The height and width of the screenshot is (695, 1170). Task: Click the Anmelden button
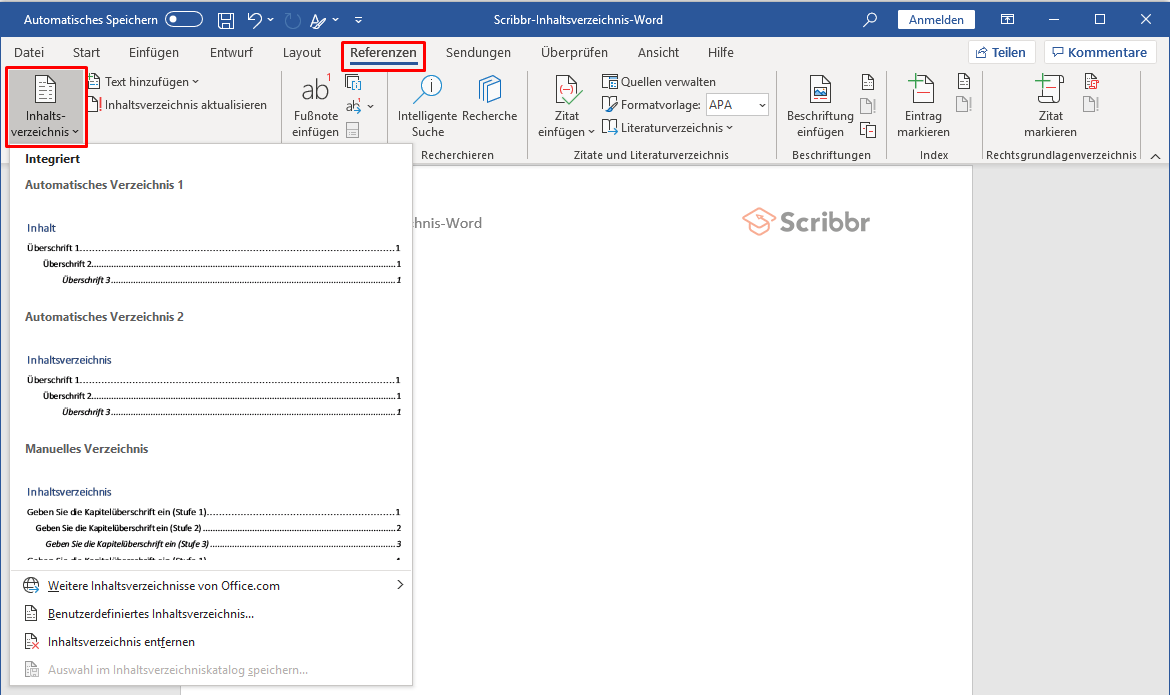pos(936,20)
